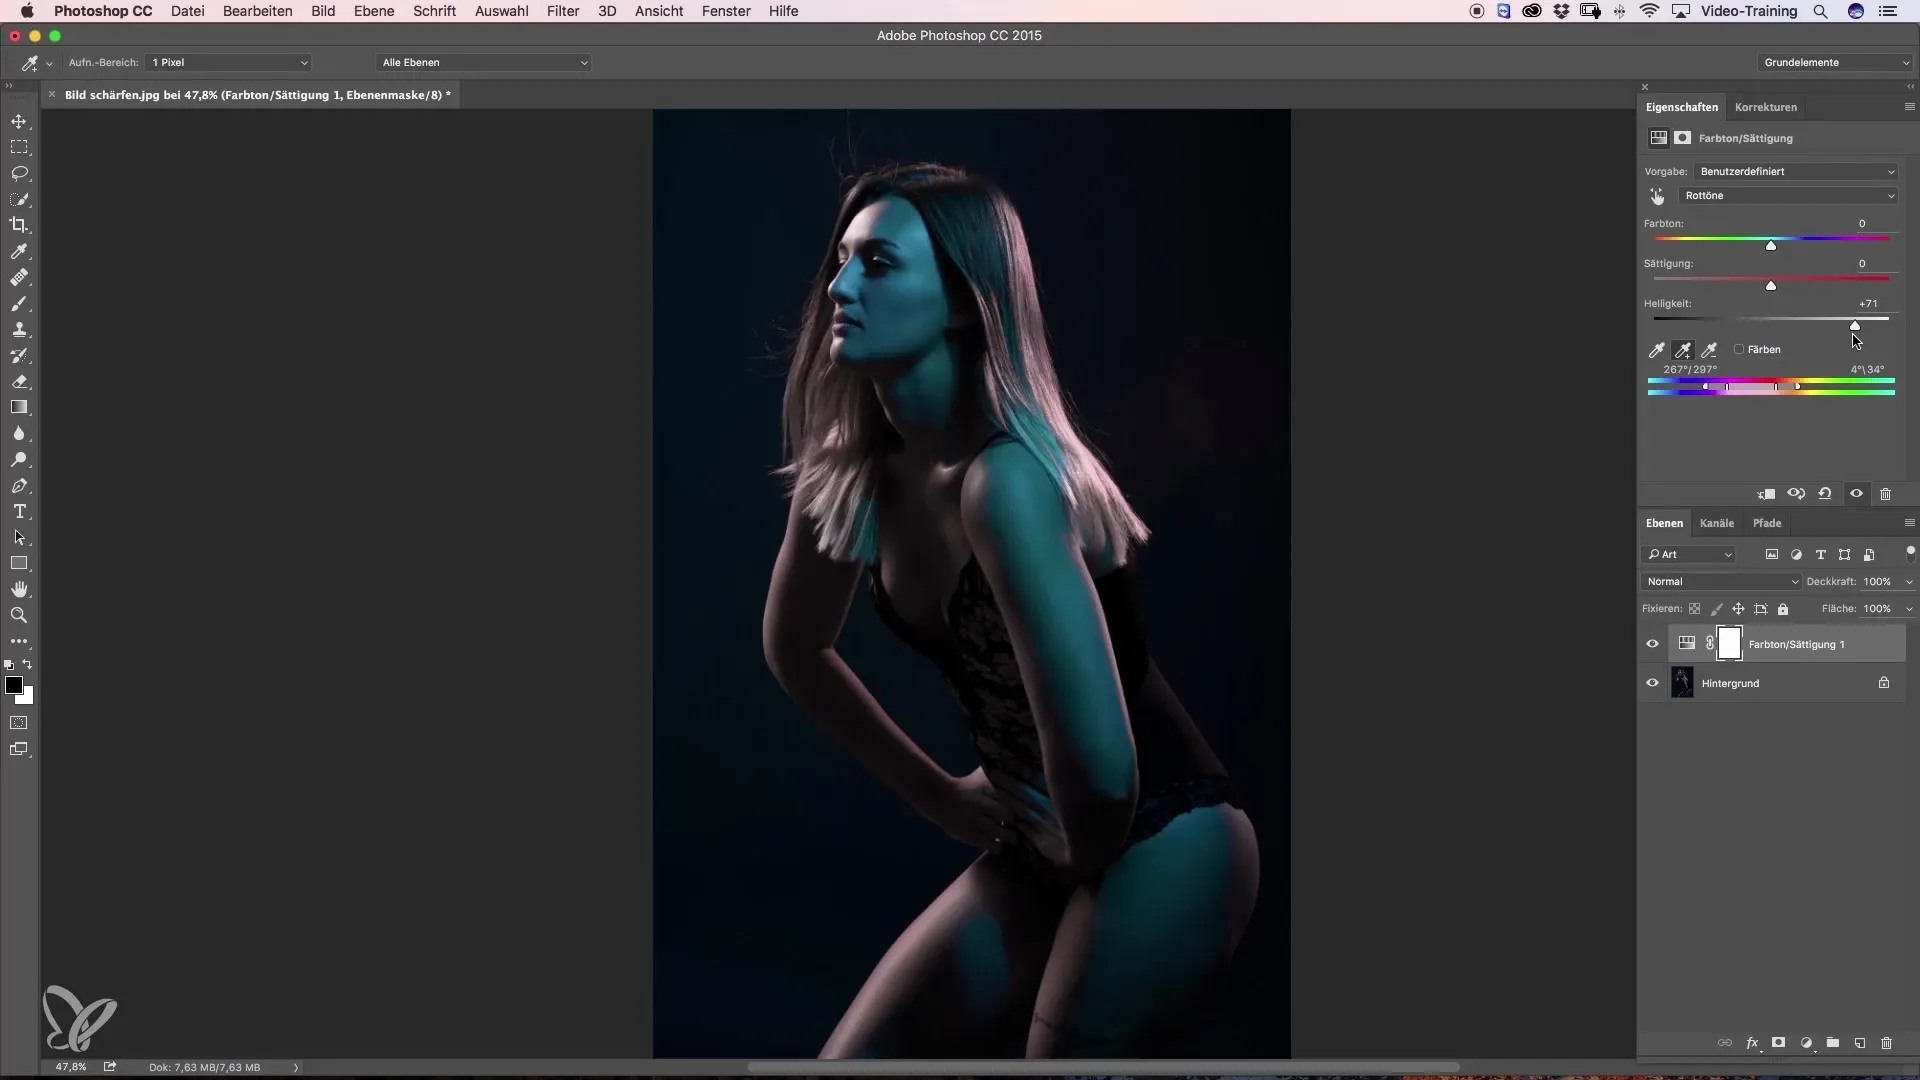The height and width of the screenshot is (1080, 1920).
Task: Toggle lock transparent pixels
Action: click(x=1694, y=609)
